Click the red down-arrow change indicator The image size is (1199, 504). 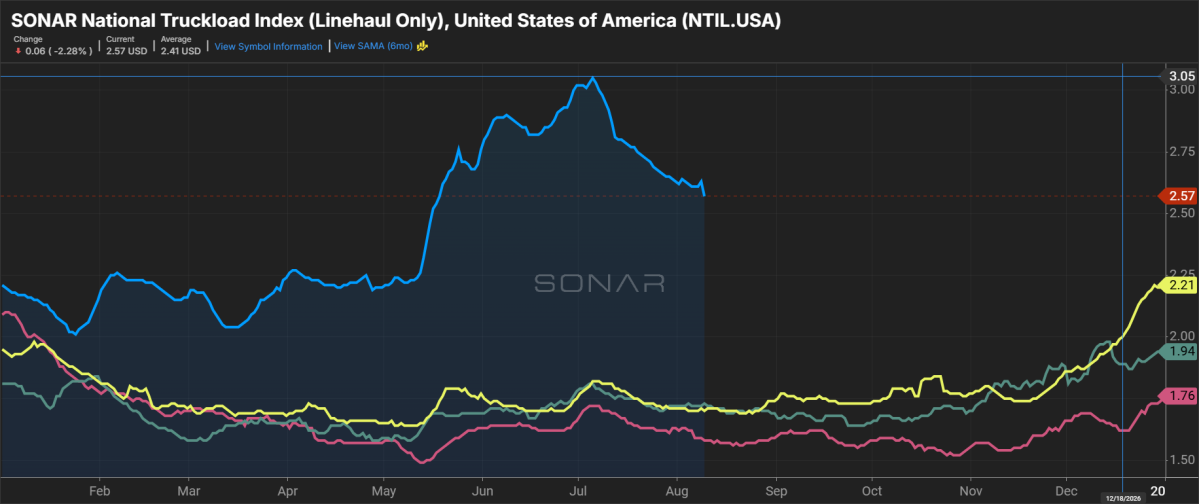click(17, 50)
